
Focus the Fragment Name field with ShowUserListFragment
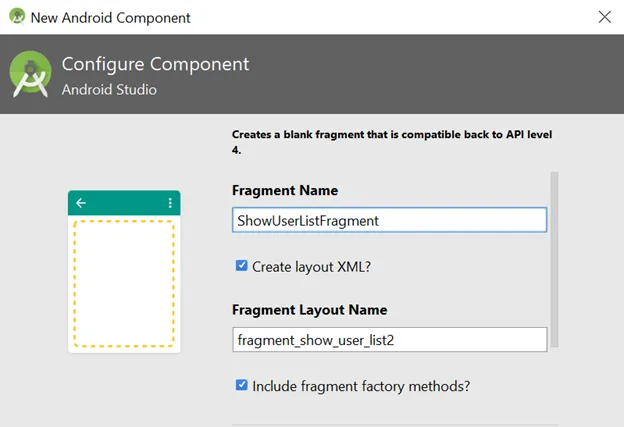pos(390,220)
